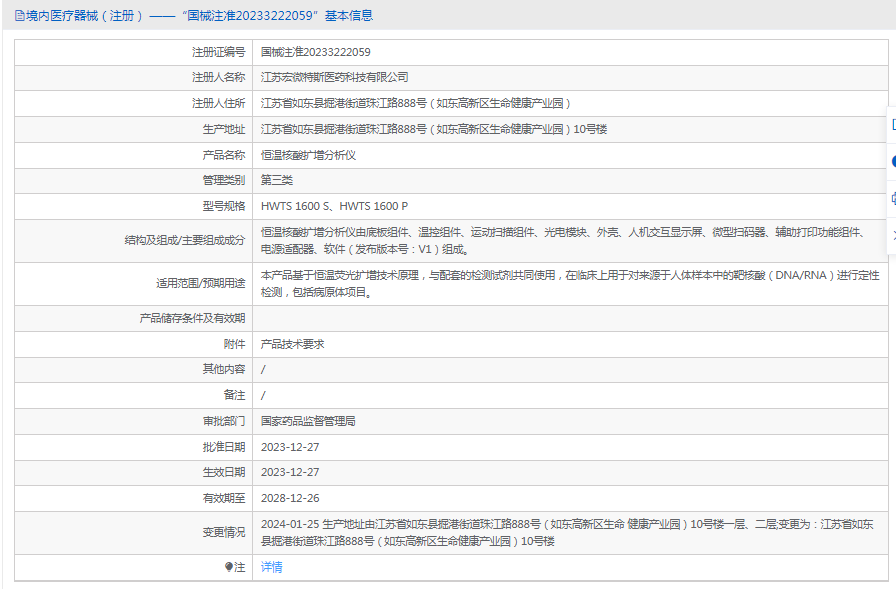Click the 有效期至 label
This screenshot has width=896, height=589.
point(223,498)
